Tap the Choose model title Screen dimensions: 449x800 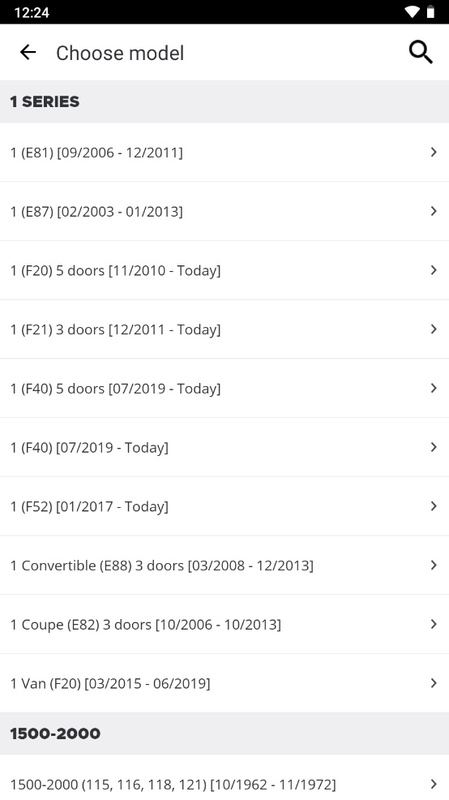click(120, 53)
